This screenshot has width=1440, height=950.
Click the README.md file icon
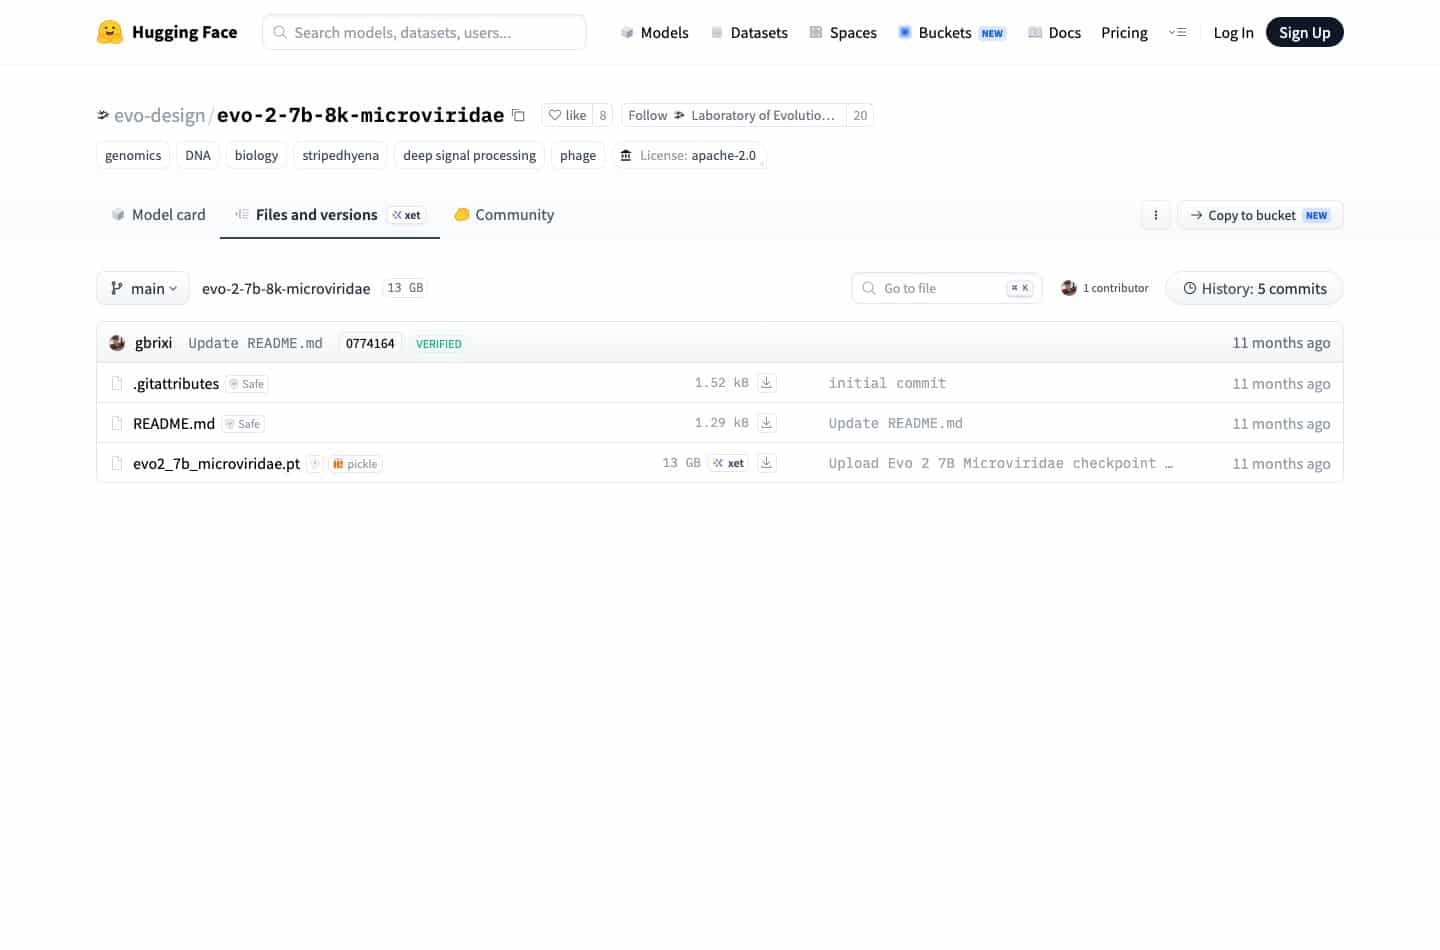117,423
